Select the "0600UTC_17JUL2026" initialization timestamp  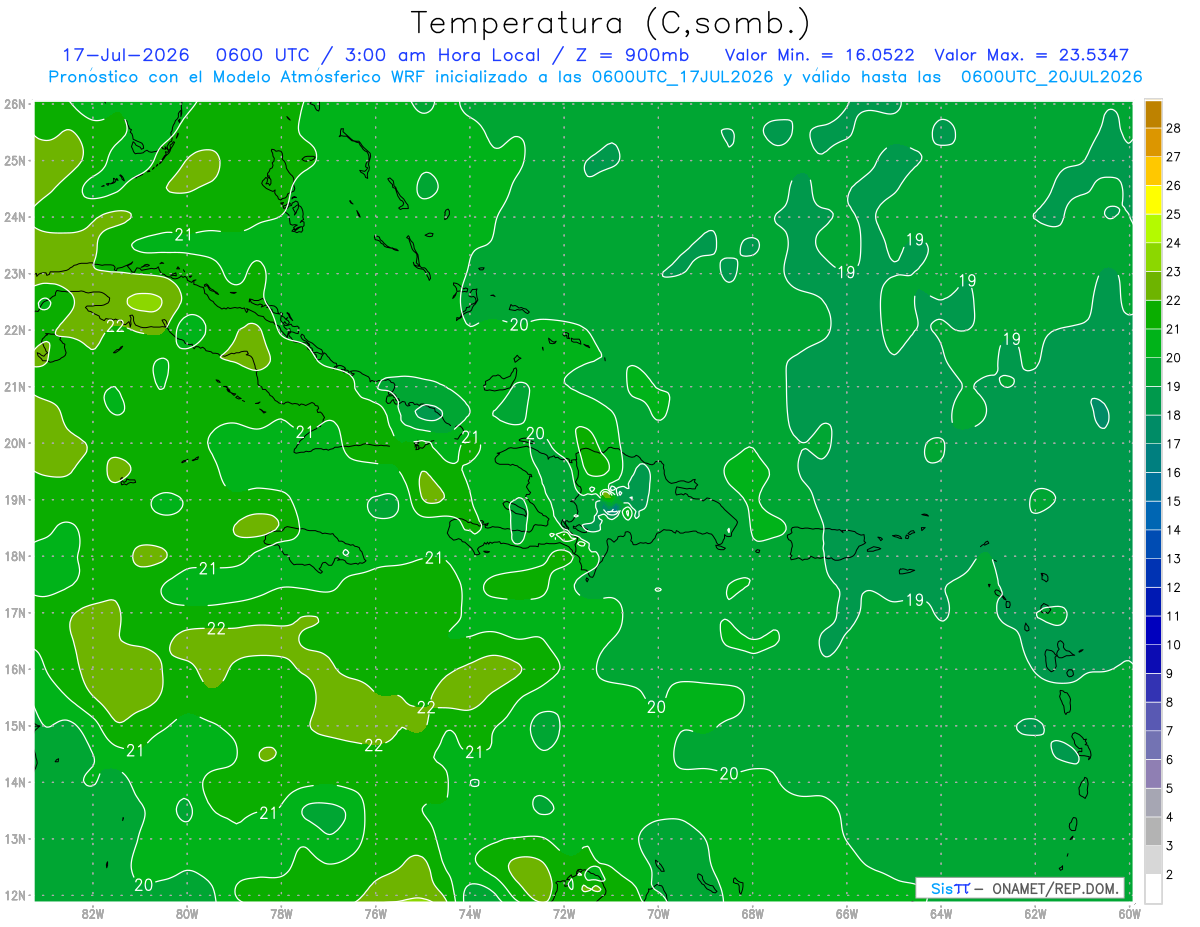click(682, 77)
